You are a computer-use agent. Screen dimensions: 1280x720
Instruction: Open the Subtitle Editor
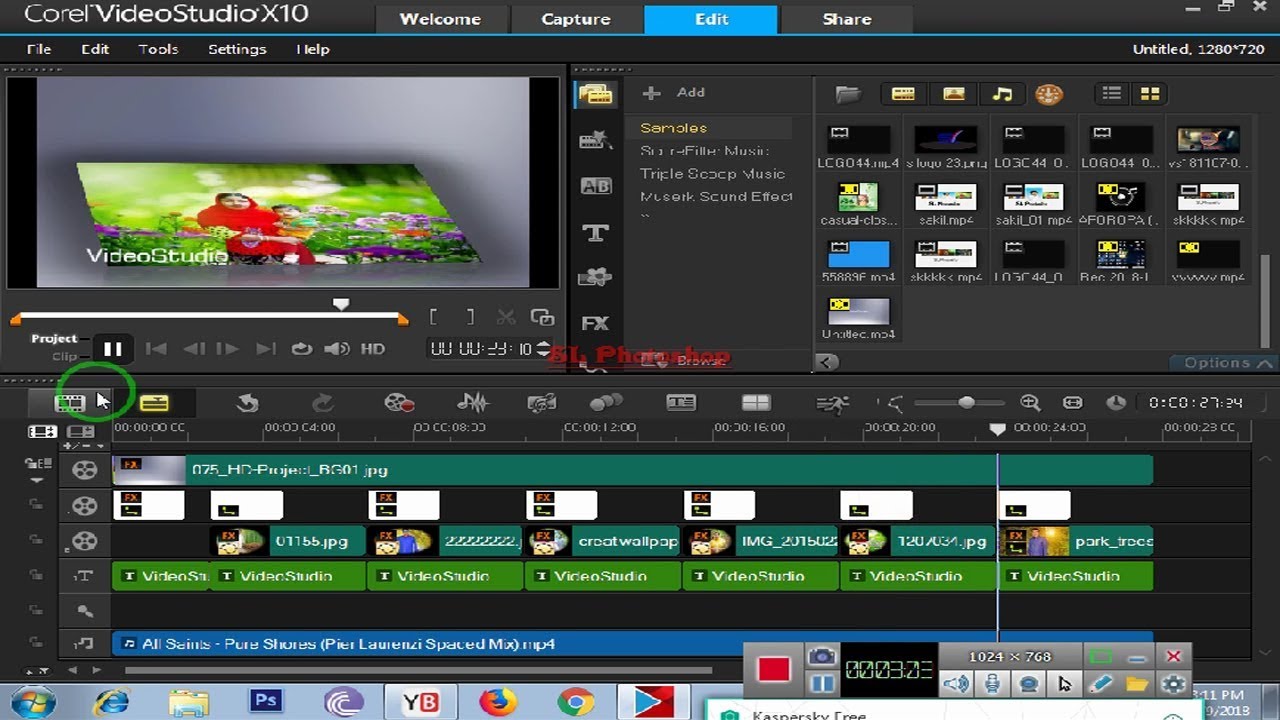[x=681, y=403]
